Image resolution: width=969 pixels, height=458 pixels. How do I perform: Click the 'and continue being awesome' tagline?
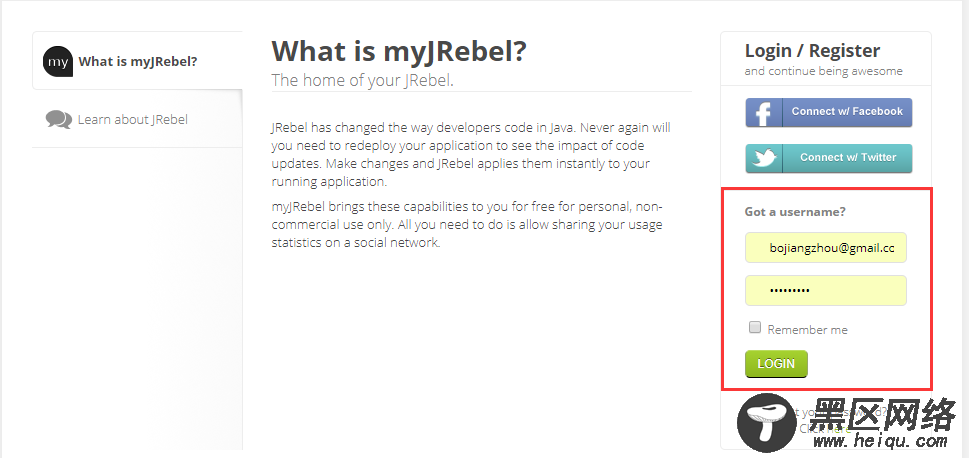823,71
